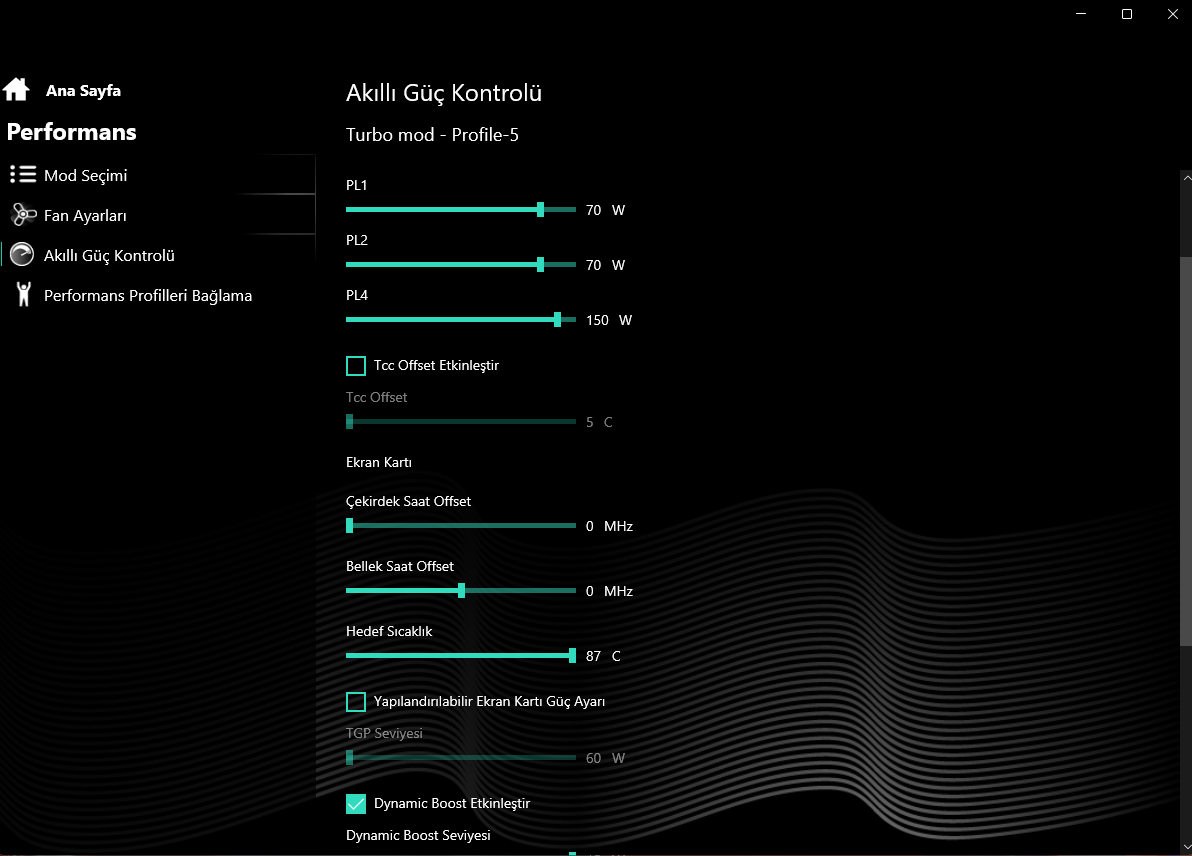The height and width of the screenshot is (856, 1192).
Task: Select Performans Profilleri Bağlama menu entry
Action: (147, 295)
